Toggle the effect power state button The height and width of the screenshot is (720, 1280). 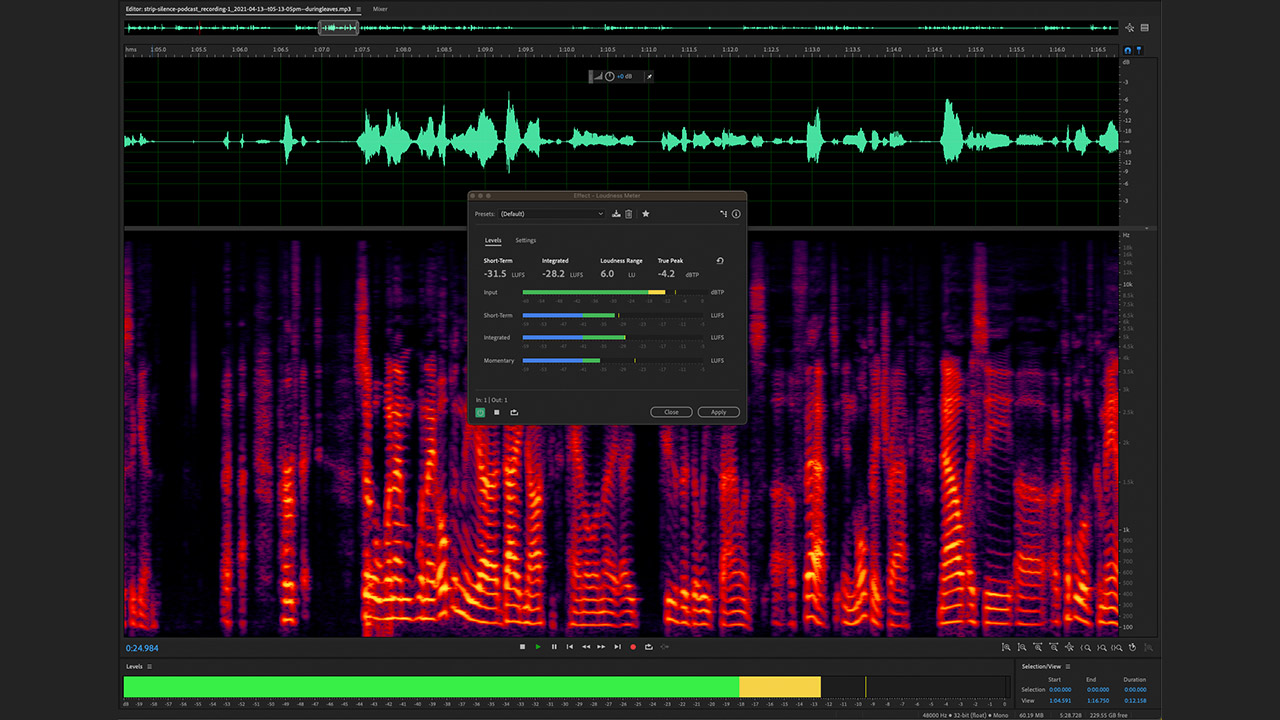(480, 412)
